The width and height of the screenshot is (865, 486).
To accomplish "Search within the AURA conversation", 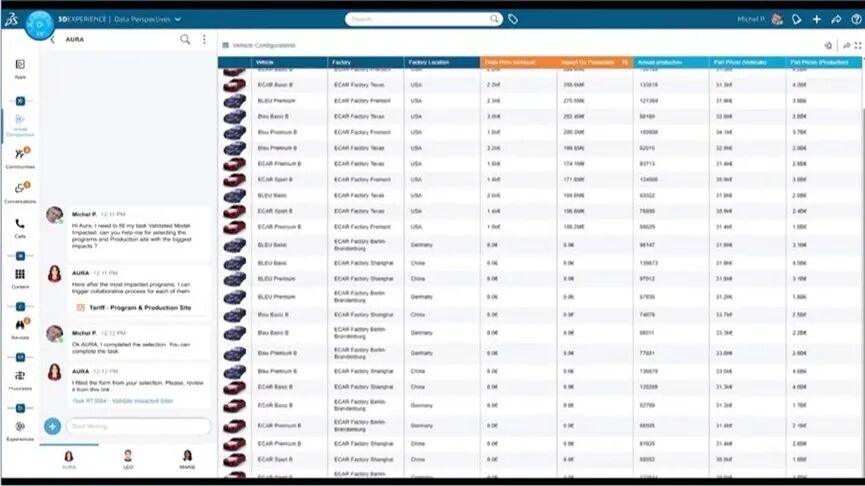I will tap(185, 39).
